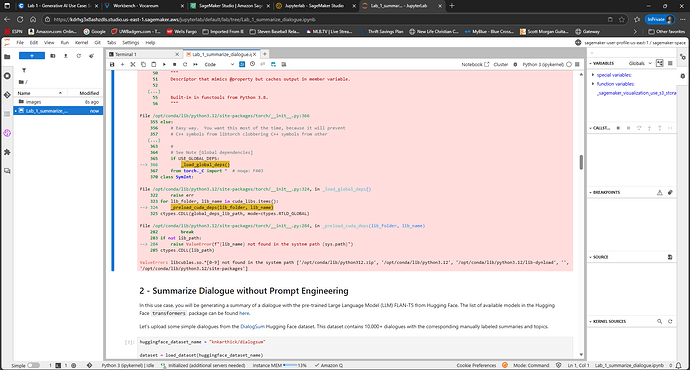Viewport: 690px width, 370px height.
Task: Open the Extension Manager puzzle icon
Action: coord(7,152)
